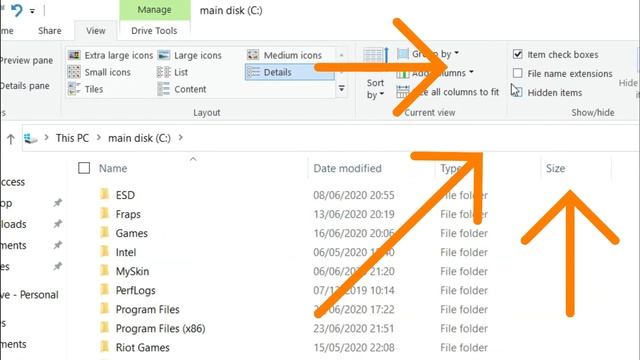Click the Up arrow navigation button
This screenshot has height=360, width=640.
11,139
